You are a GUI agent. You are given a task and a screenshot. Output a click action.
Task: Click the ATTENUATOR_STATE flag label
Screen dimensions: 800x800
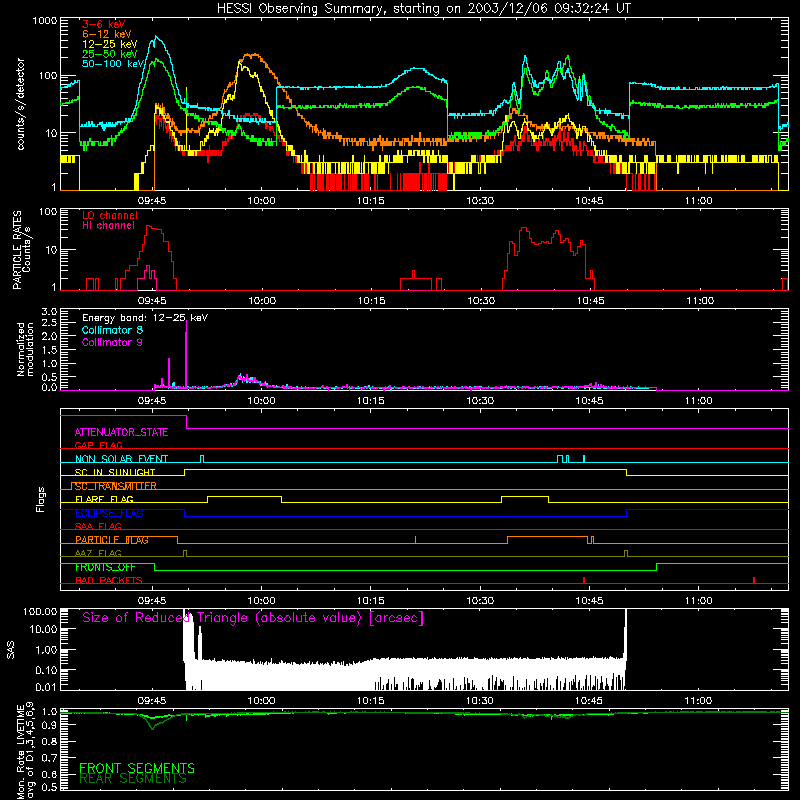tap(121, 433)
